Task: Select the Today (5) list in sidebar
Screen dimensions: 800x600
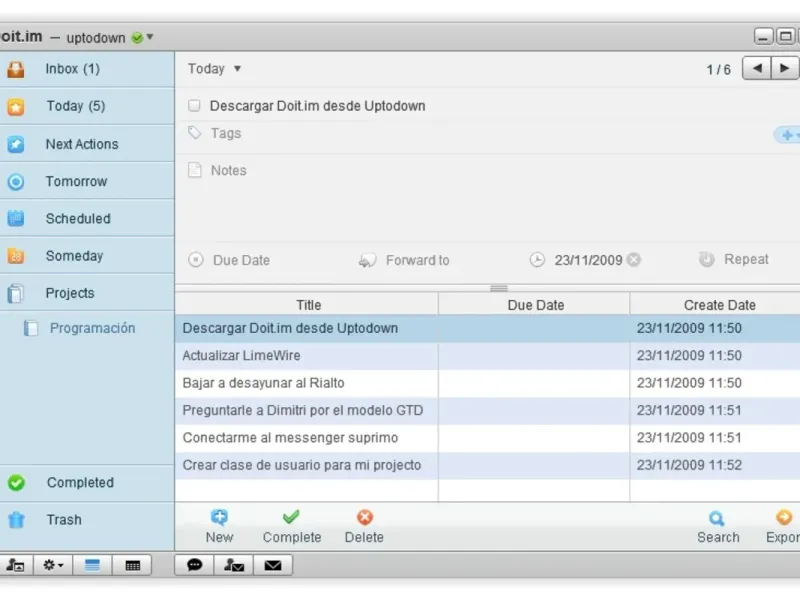Action: 87,106
